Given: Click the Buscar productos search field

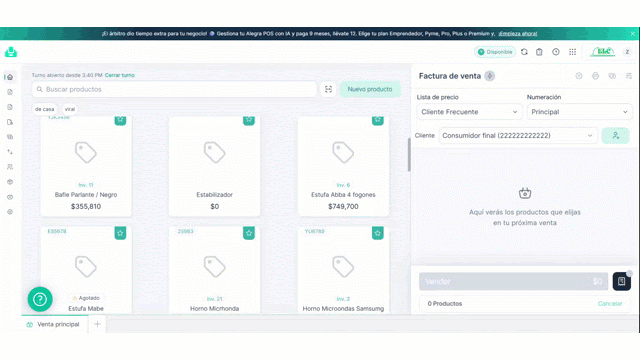Looking at the screenshot, I should [x=174, y=89].
